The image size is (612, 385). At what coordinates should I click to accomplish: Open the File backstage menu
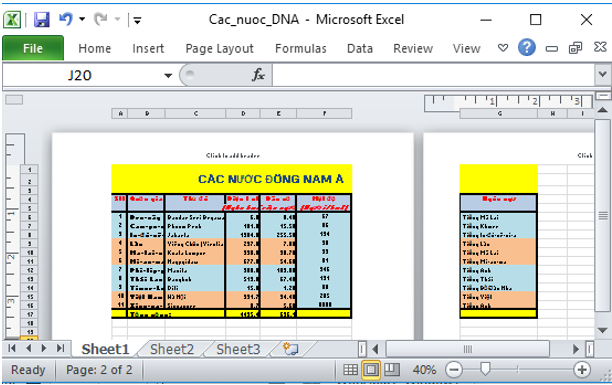click(x=33, y=48)
